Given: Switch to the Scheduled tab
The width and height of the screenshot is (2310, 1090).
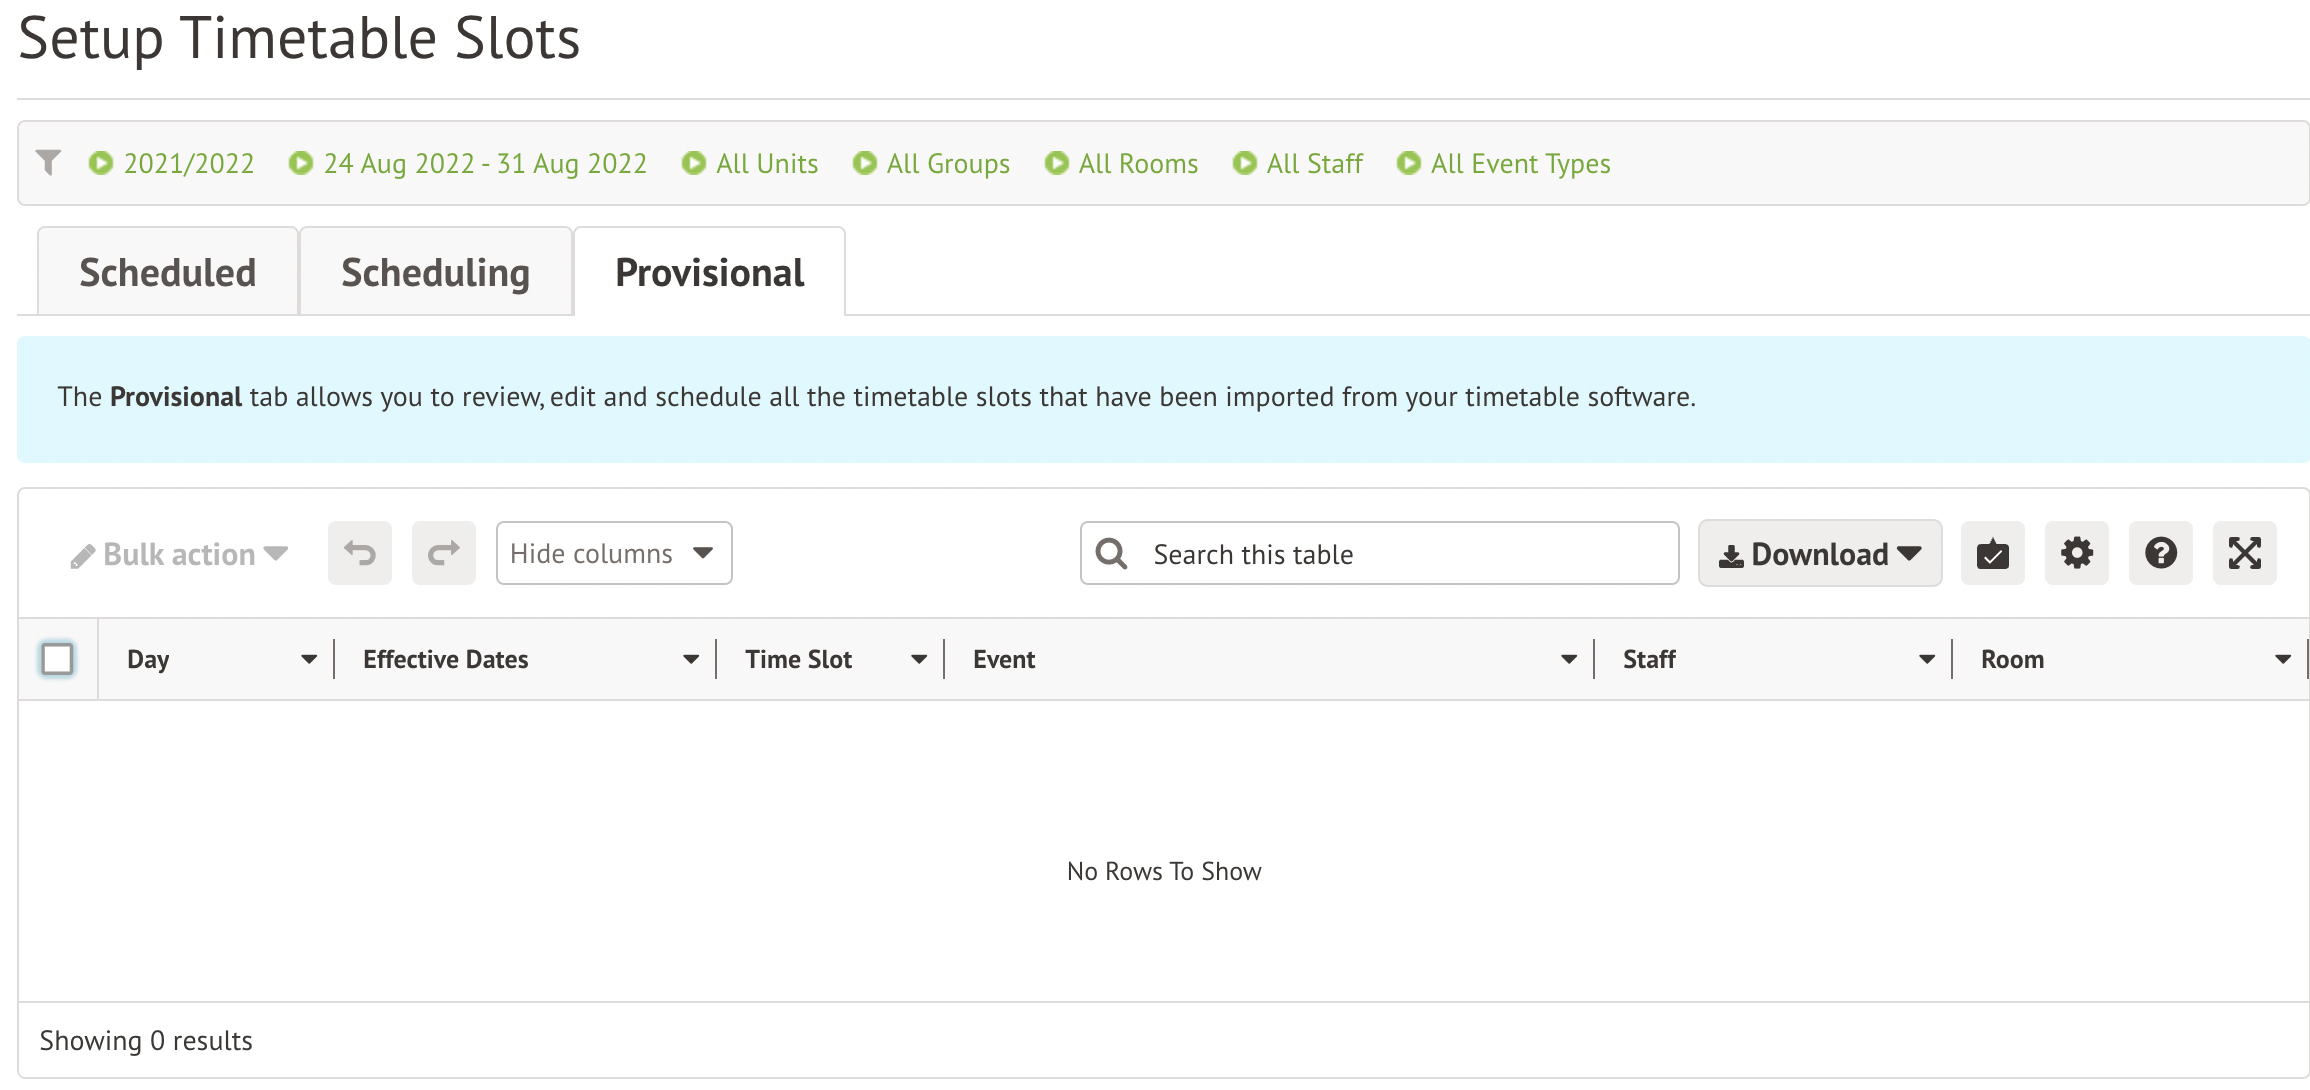Looking at the screenshot, I should click(x=166, y=271).
